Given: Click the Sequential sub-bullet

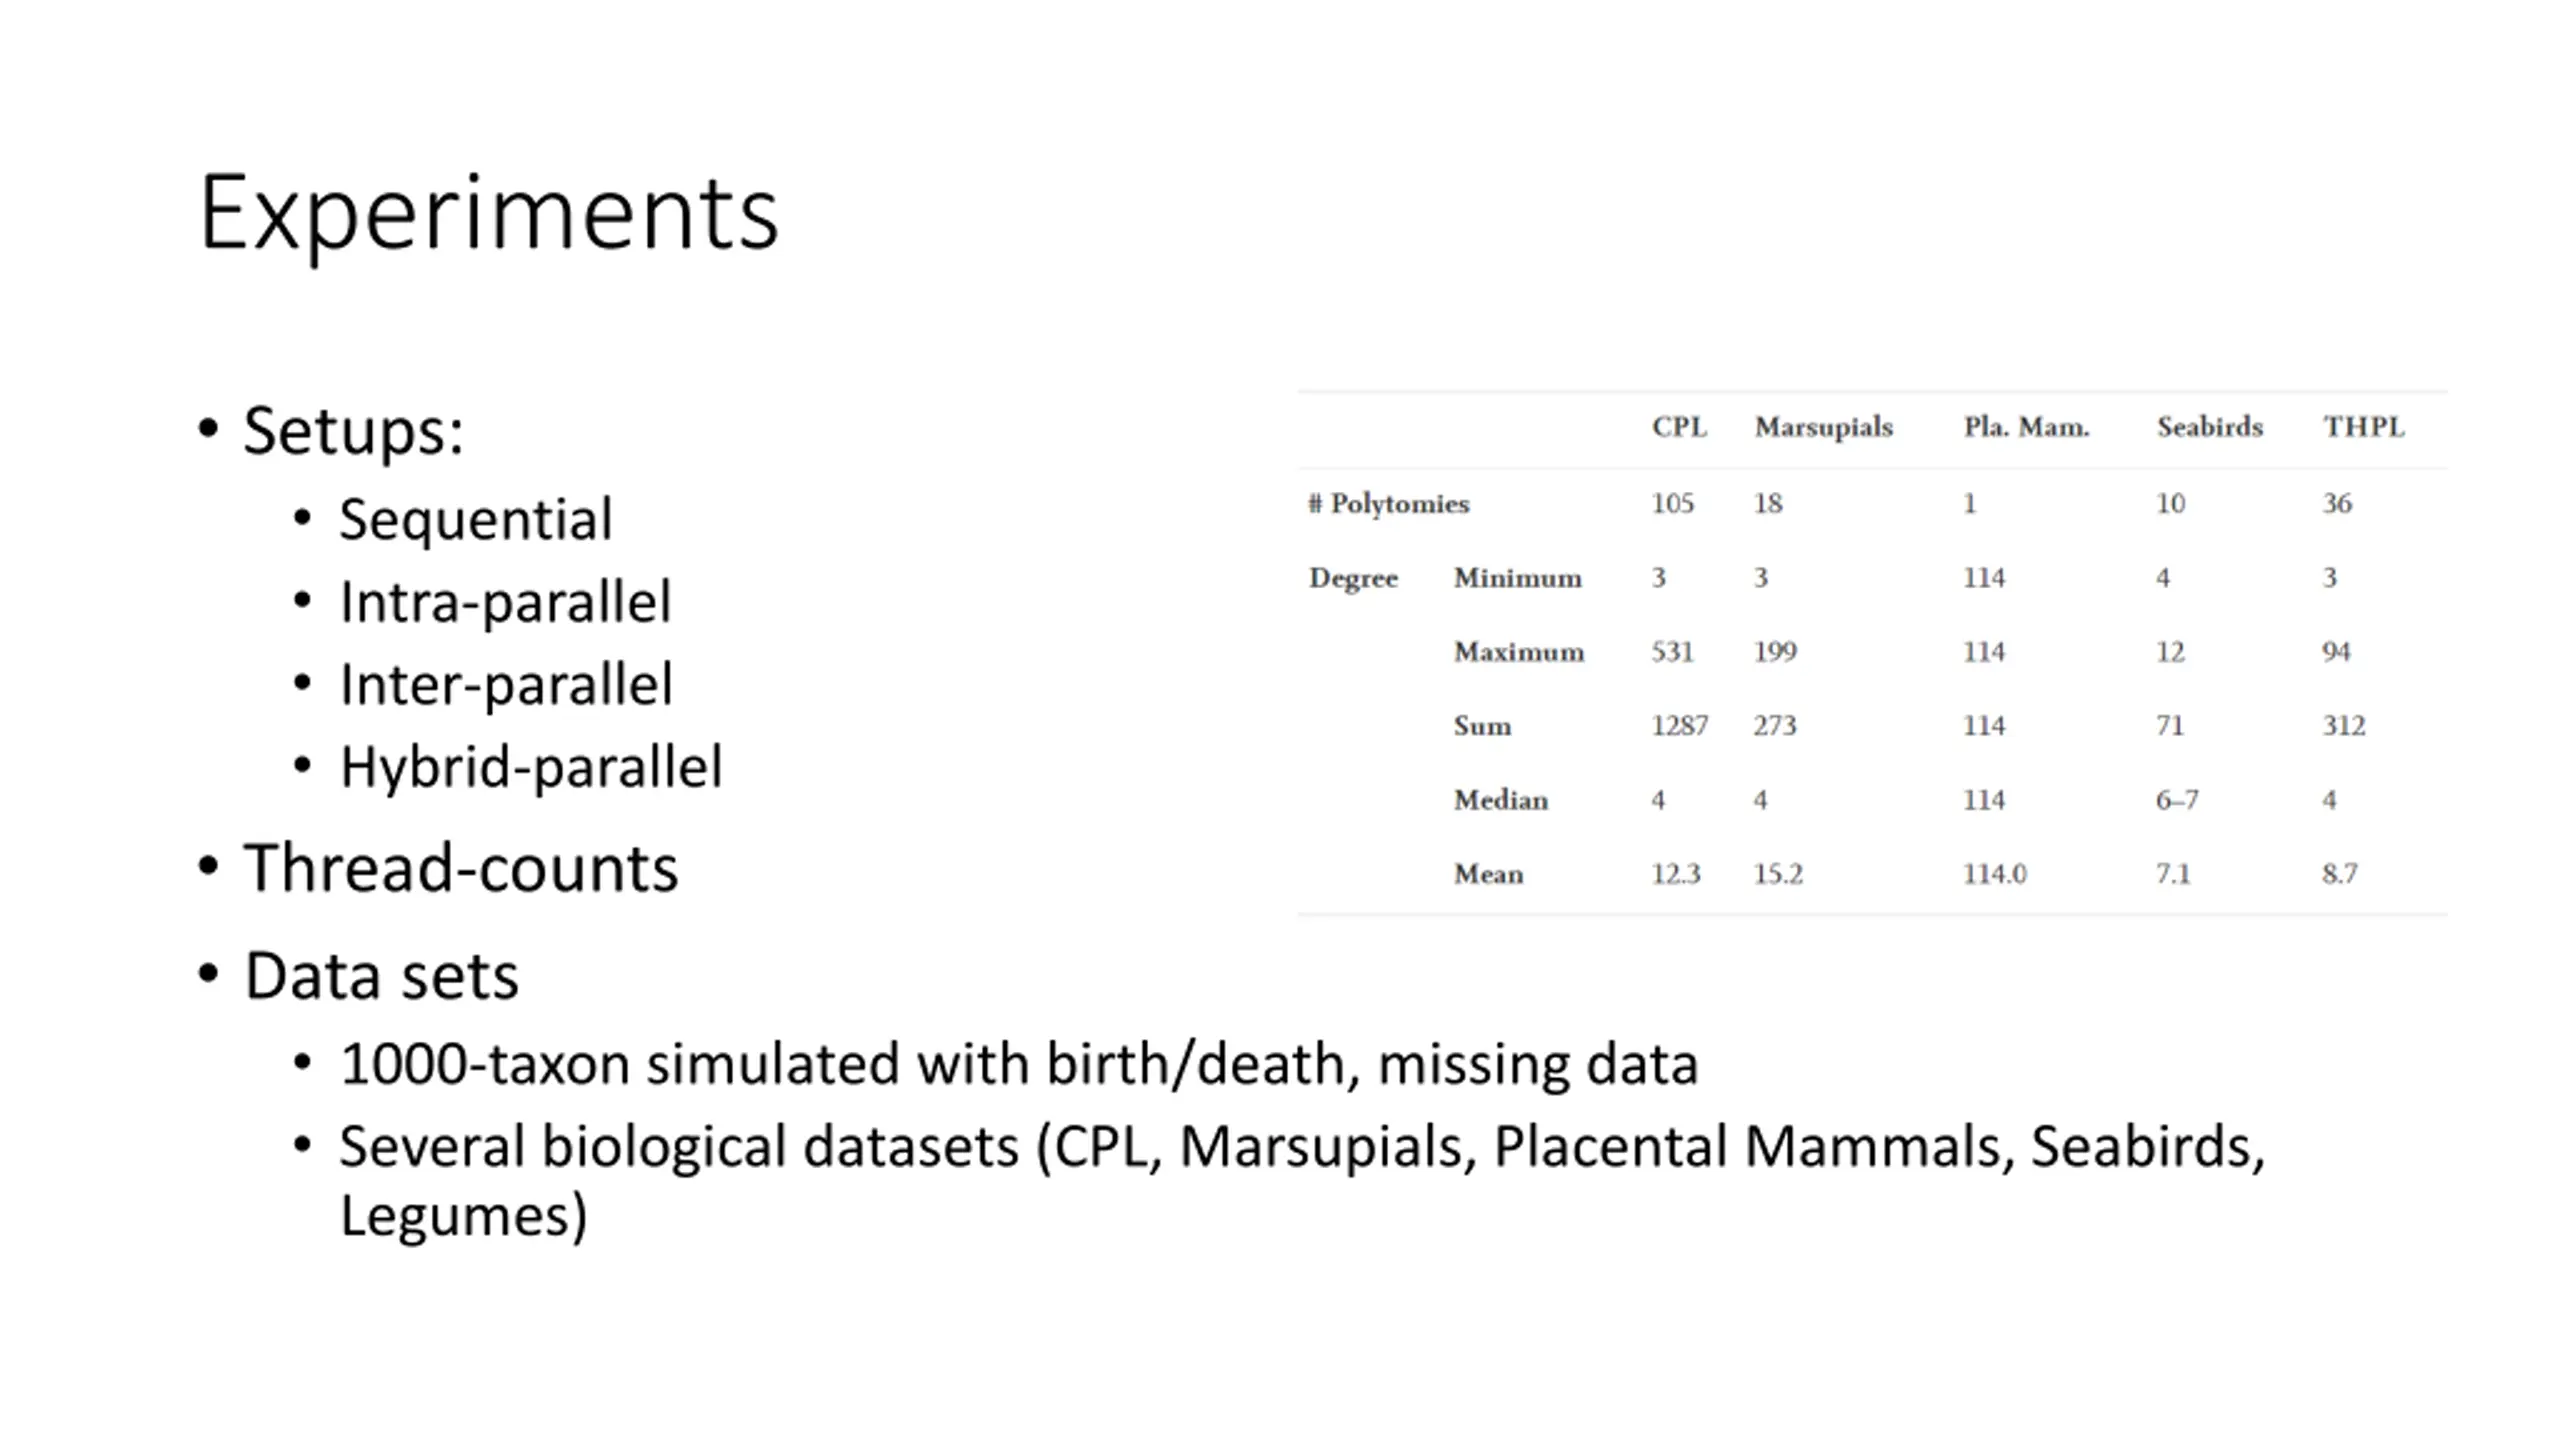Looking at the screenshot, I should (x=475, y=519).
